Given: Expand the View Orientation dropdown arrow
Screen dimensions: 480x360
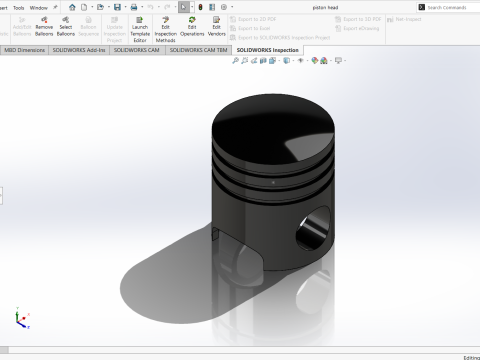Looking at the screenshot, I should pos(279,61).
